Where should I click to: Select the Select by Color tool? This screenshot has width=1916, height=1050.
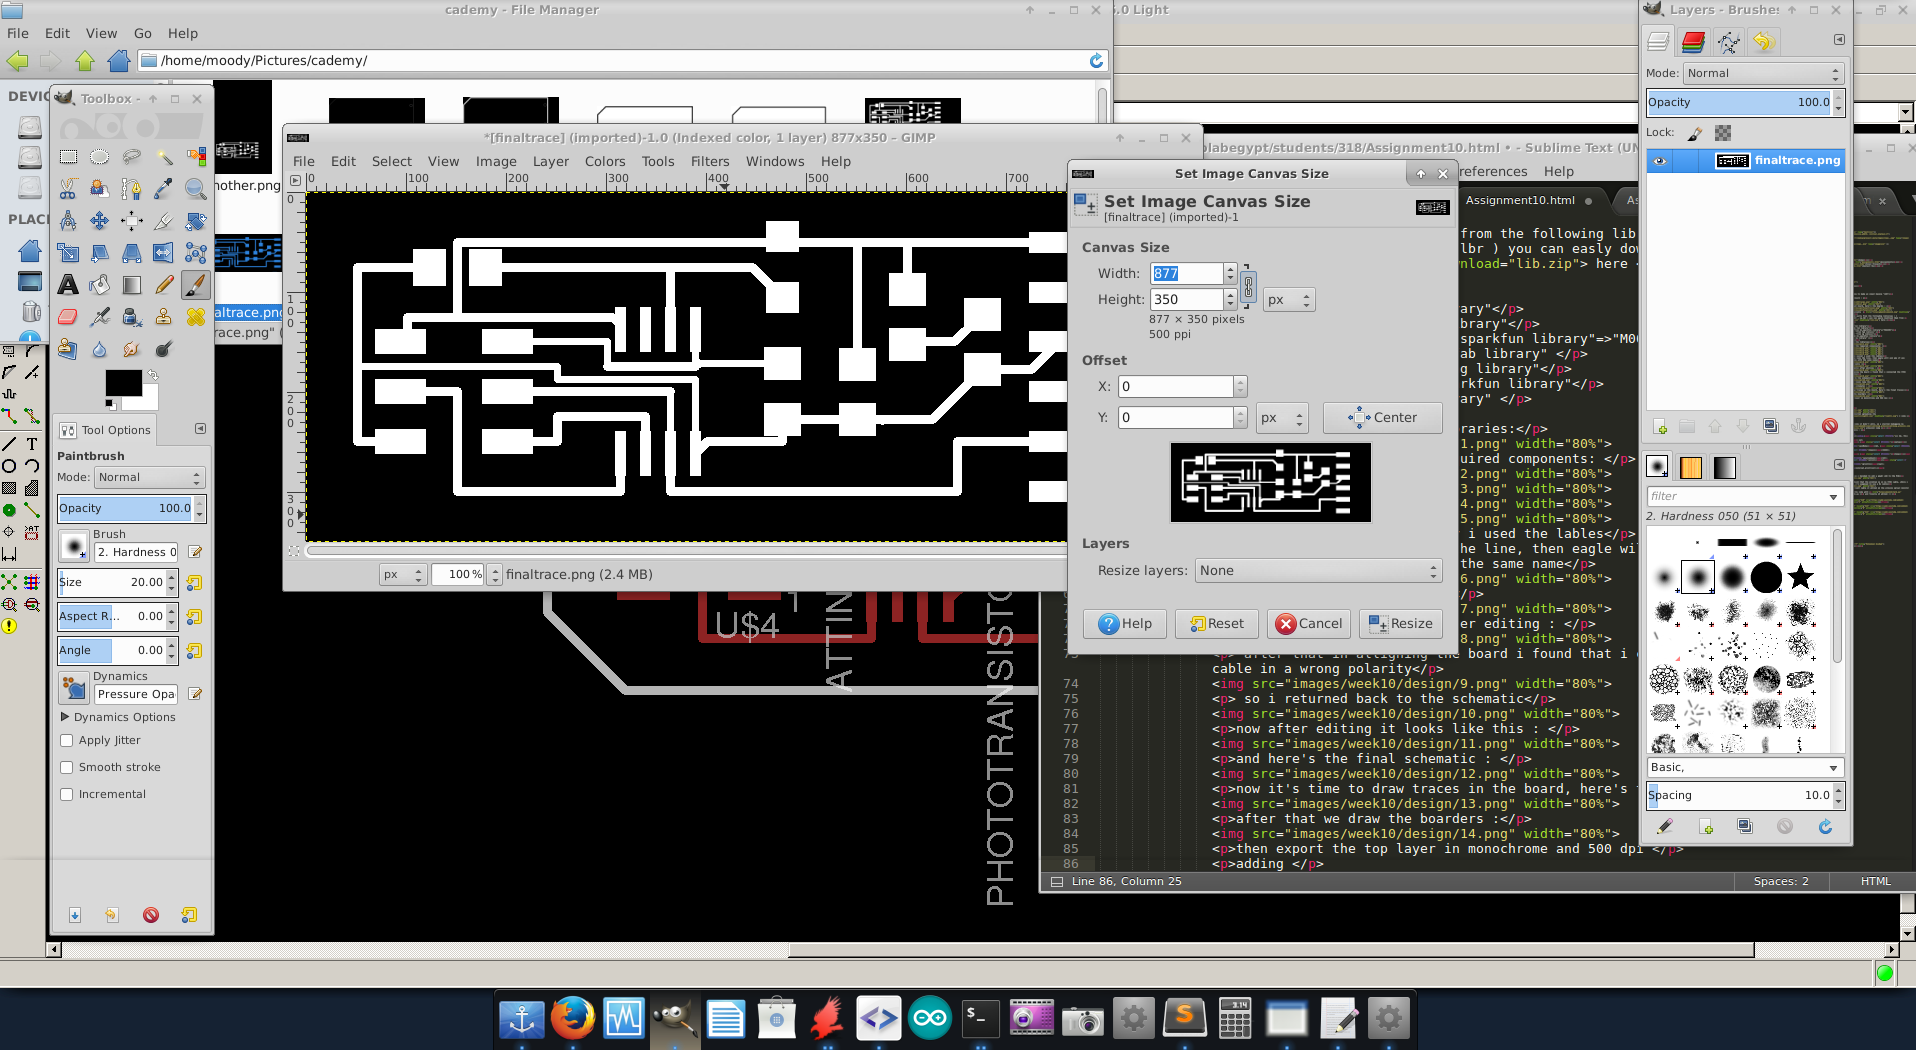(196, 157)
